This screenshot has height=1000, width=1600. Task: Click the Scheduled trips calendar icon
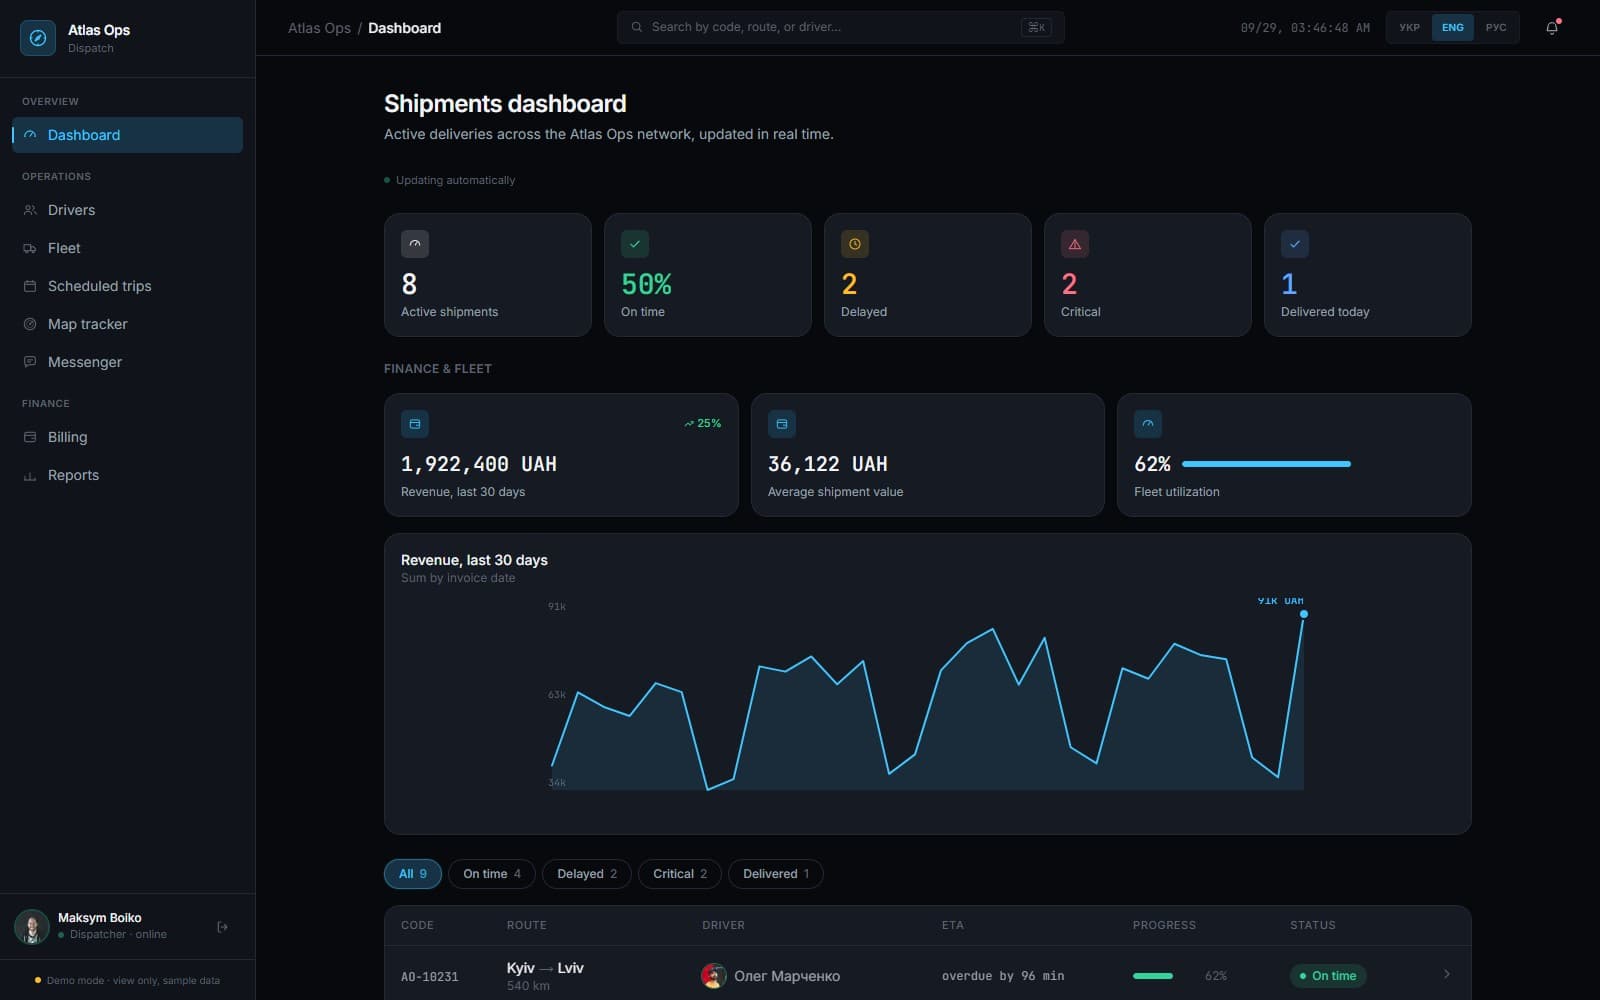[x=30, y=286]
